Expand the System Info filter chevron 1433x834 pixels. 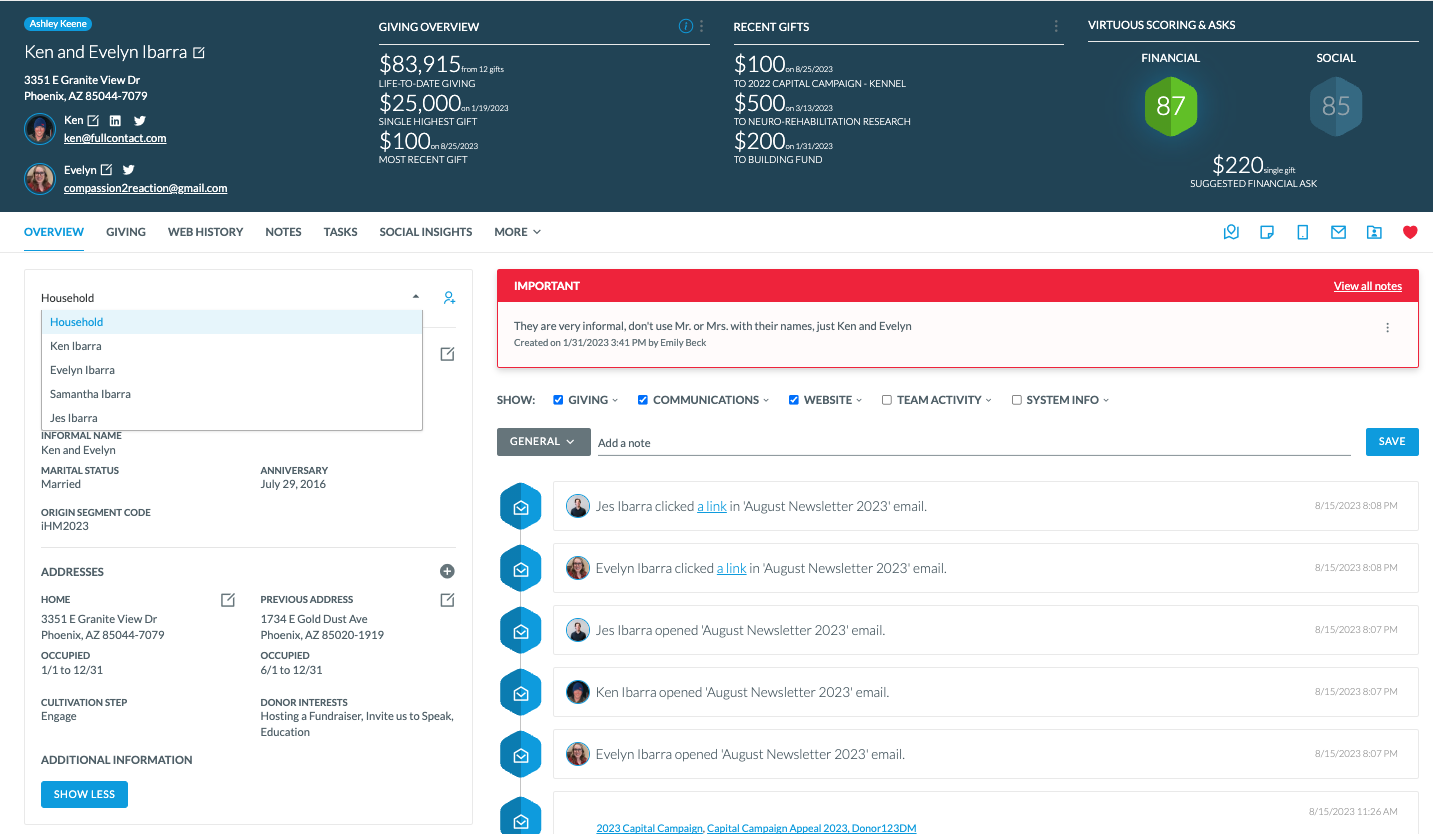(1106, 400)
